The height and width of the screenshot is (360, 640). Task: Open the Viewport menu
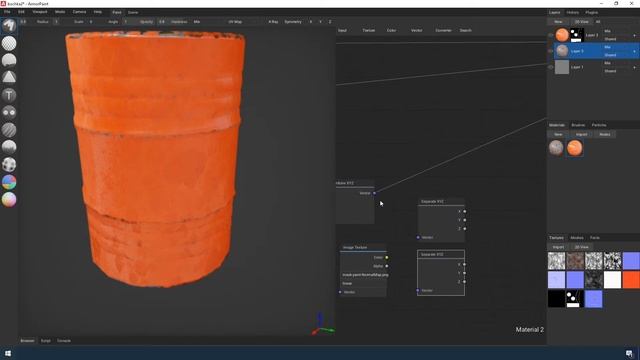(40, 12)
